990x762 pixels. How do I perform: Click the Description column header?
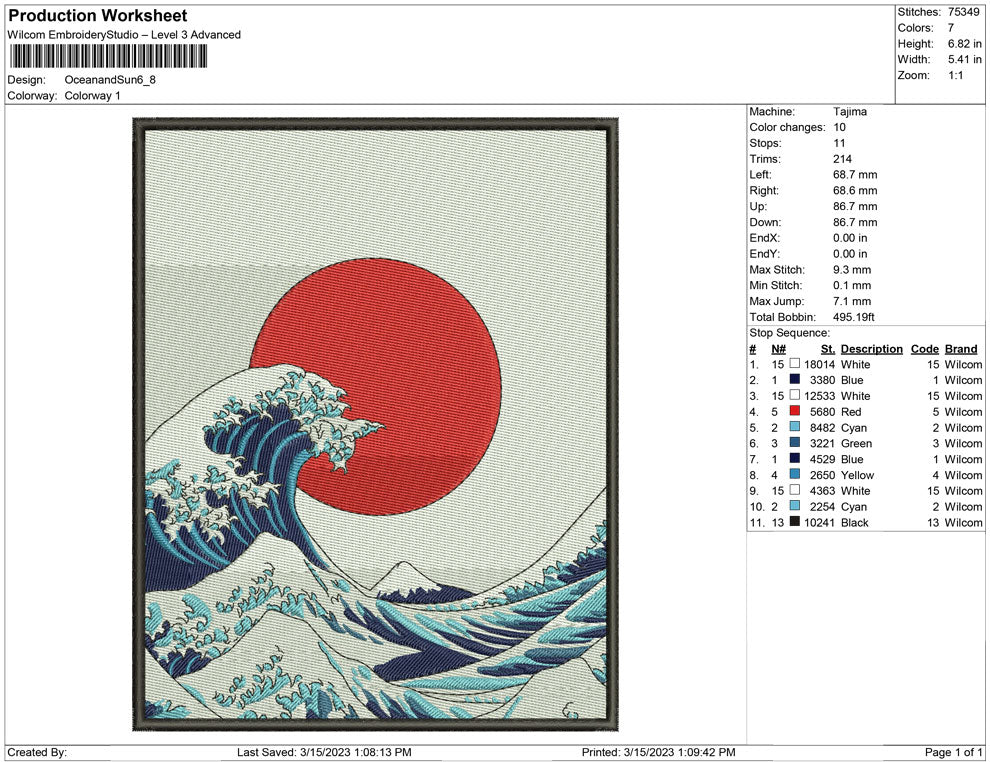click(x=872, y=349)
